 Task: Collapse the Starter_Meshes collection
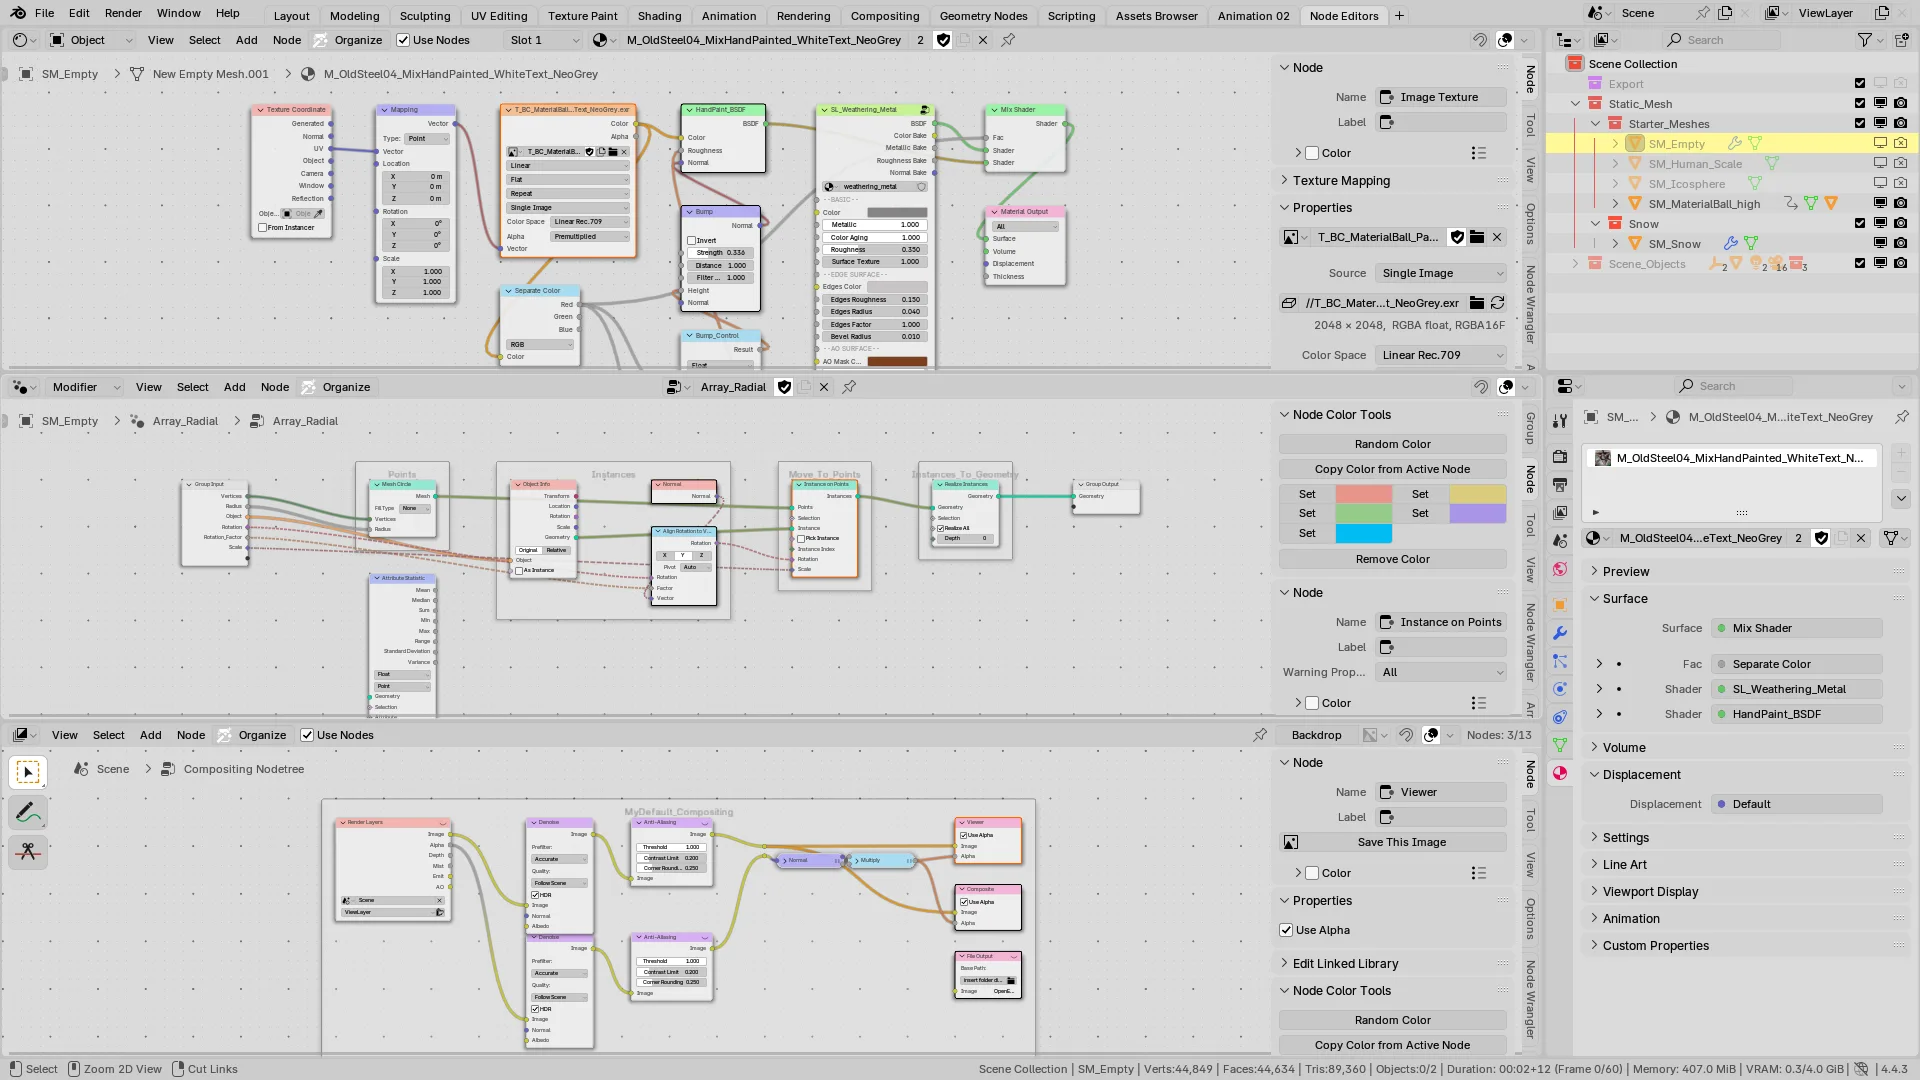(1596, 124)
